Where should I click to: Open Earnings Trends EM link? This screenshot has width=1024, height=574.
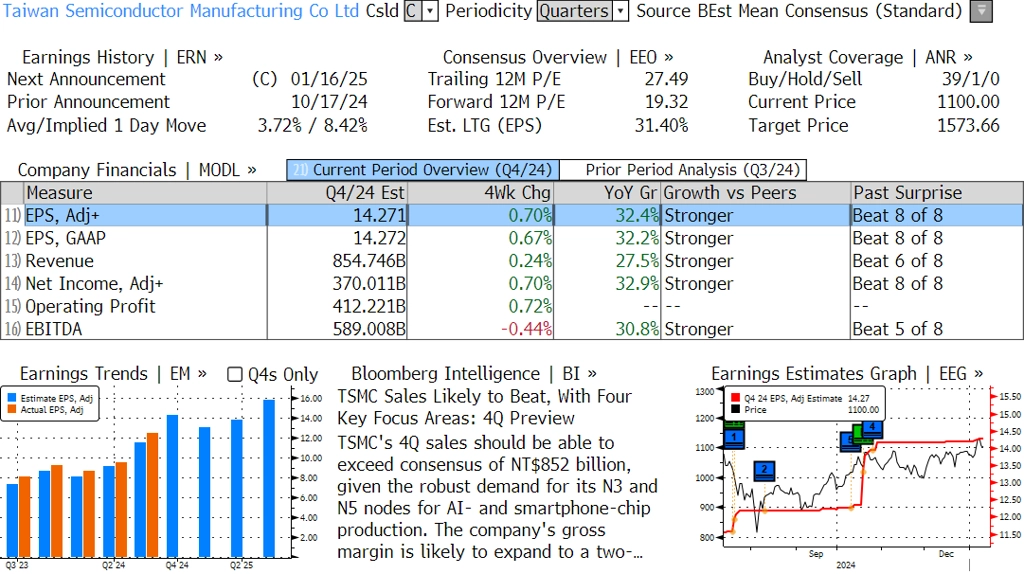point(113,374)
